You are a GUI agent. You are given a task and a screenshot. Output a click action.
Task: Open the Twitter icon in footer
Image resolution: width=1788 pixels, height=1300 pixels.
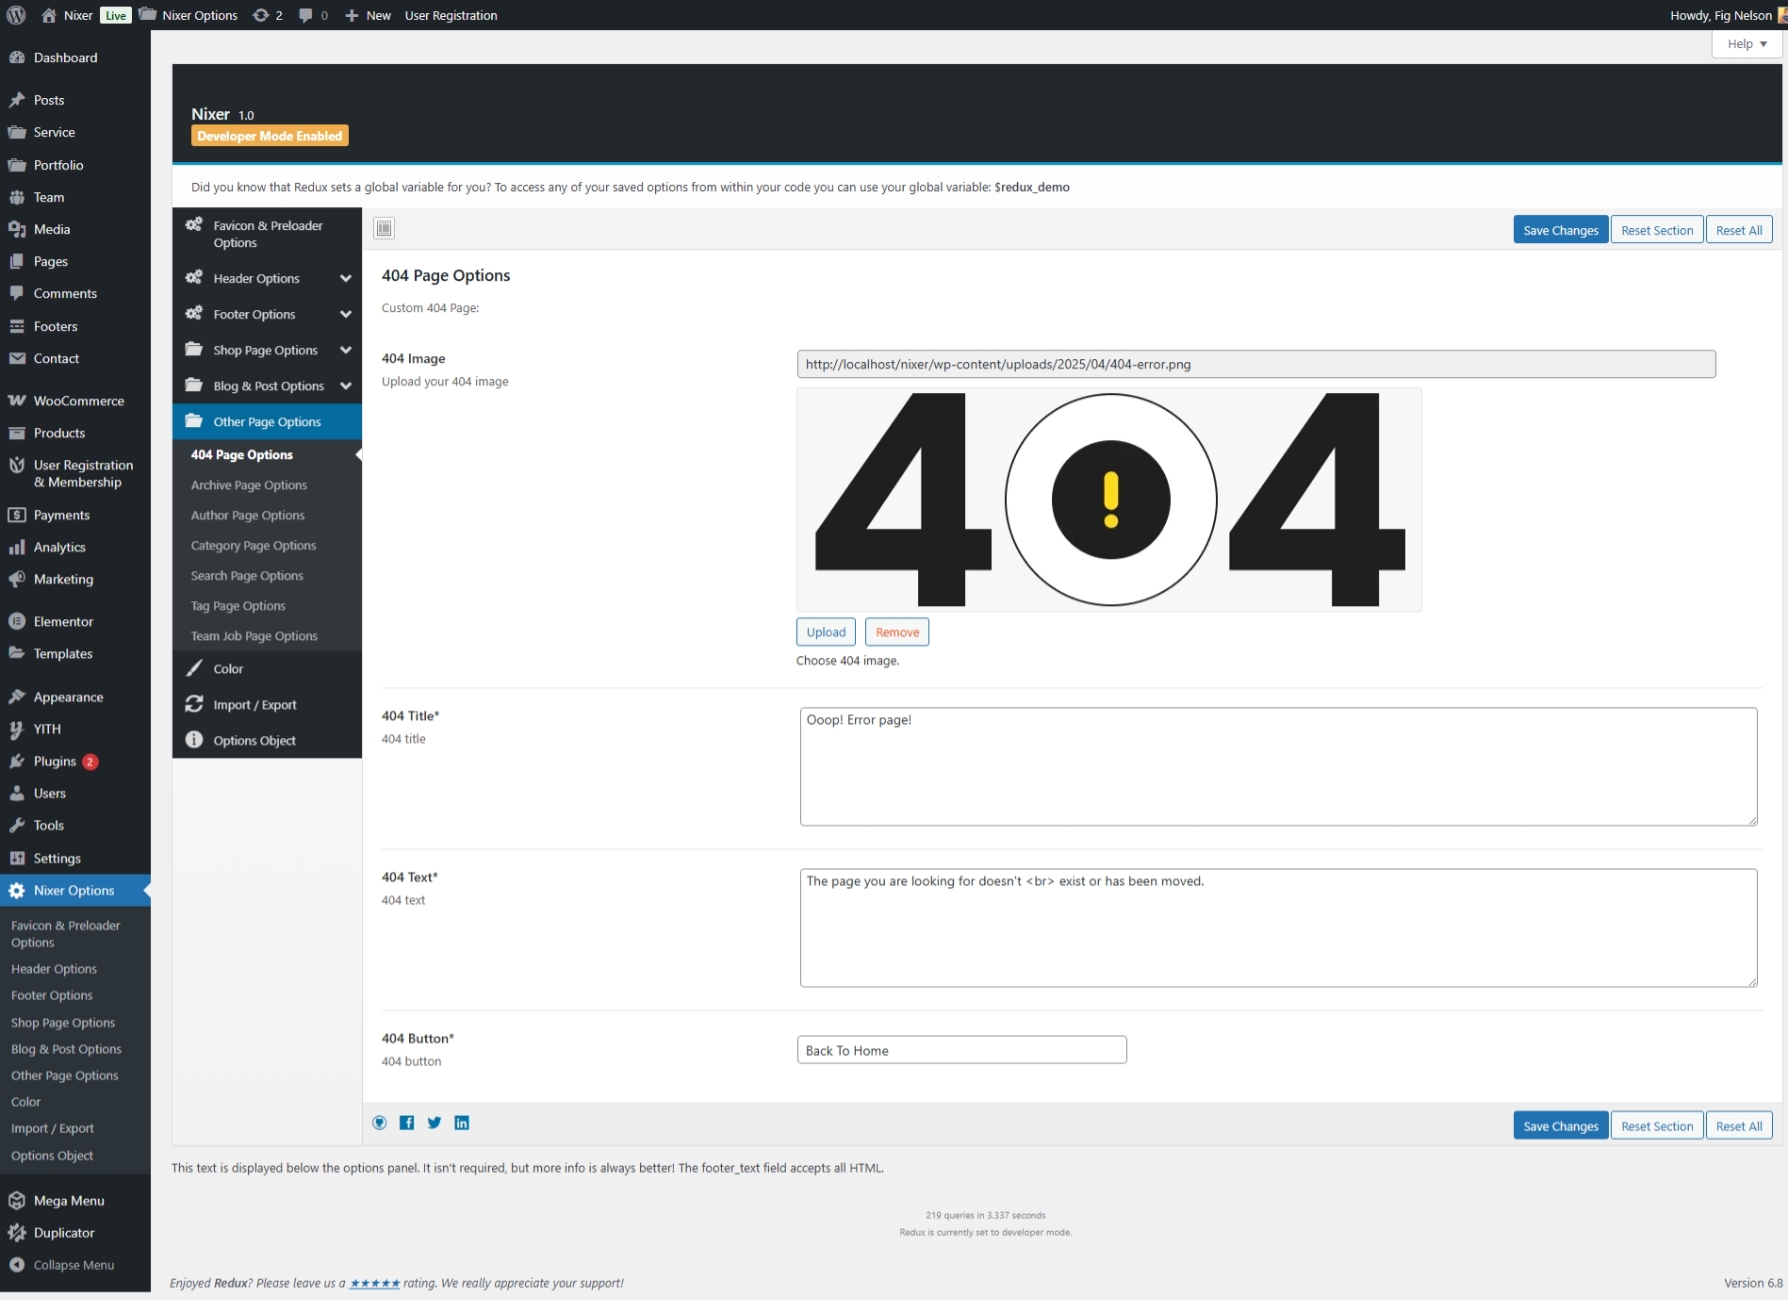[x=434, y=1123]
